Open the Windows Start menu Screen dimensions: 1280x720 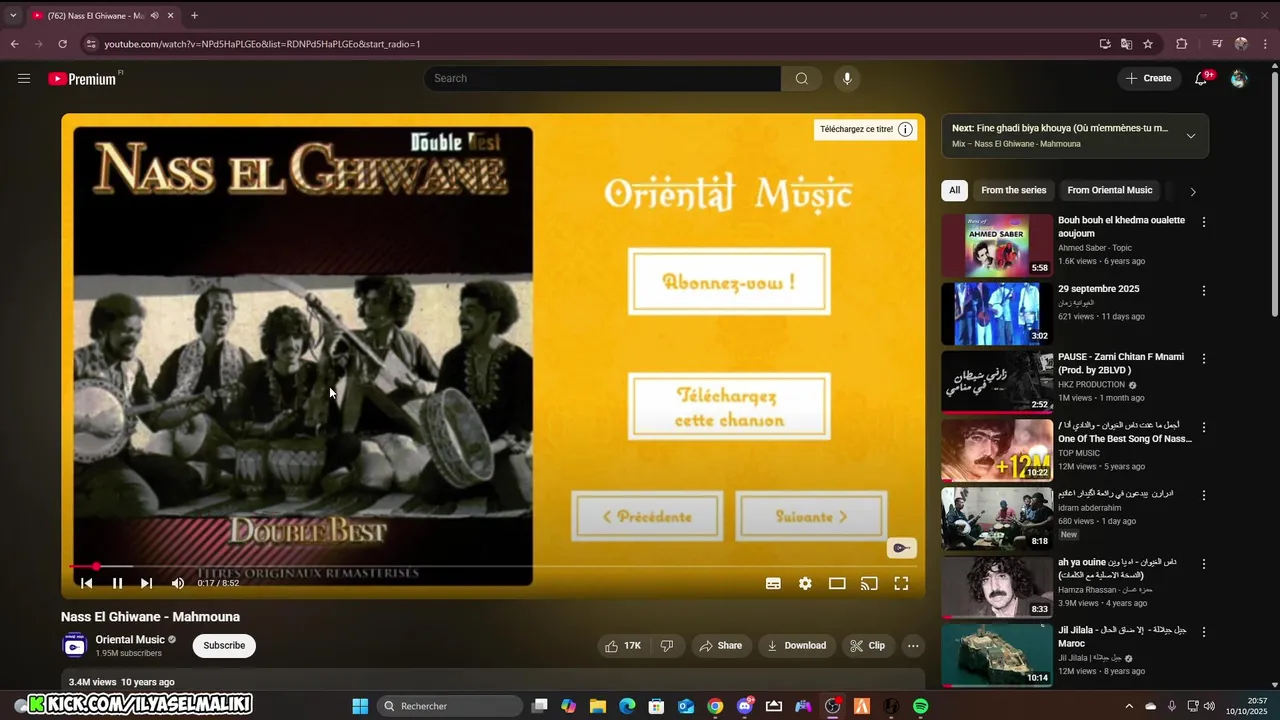click(x=361, y=706)
